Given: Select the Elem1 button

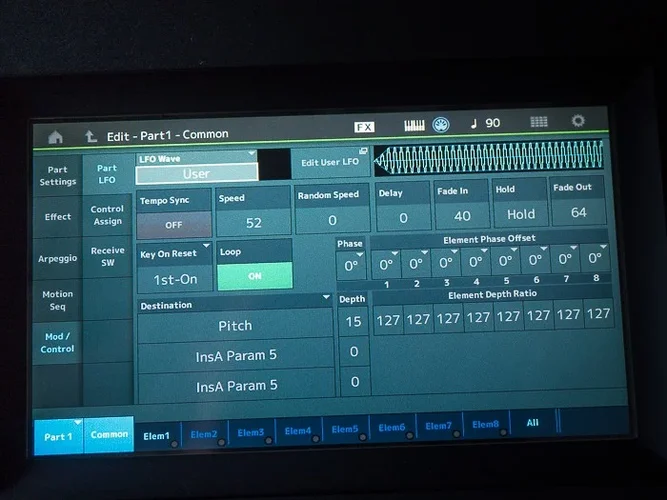Looking at the screenshot, I should point(157,436).
